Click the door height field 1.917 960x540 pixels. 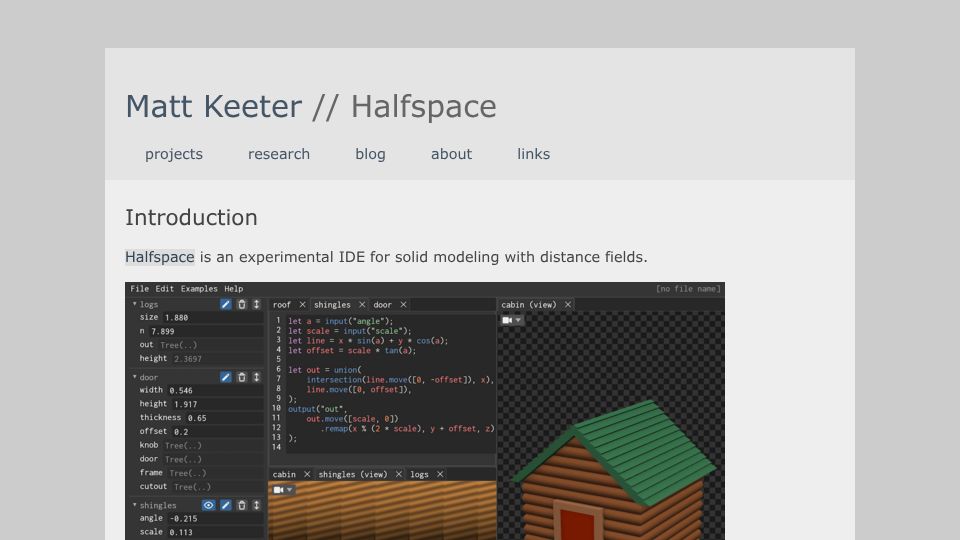click(217, 404)
